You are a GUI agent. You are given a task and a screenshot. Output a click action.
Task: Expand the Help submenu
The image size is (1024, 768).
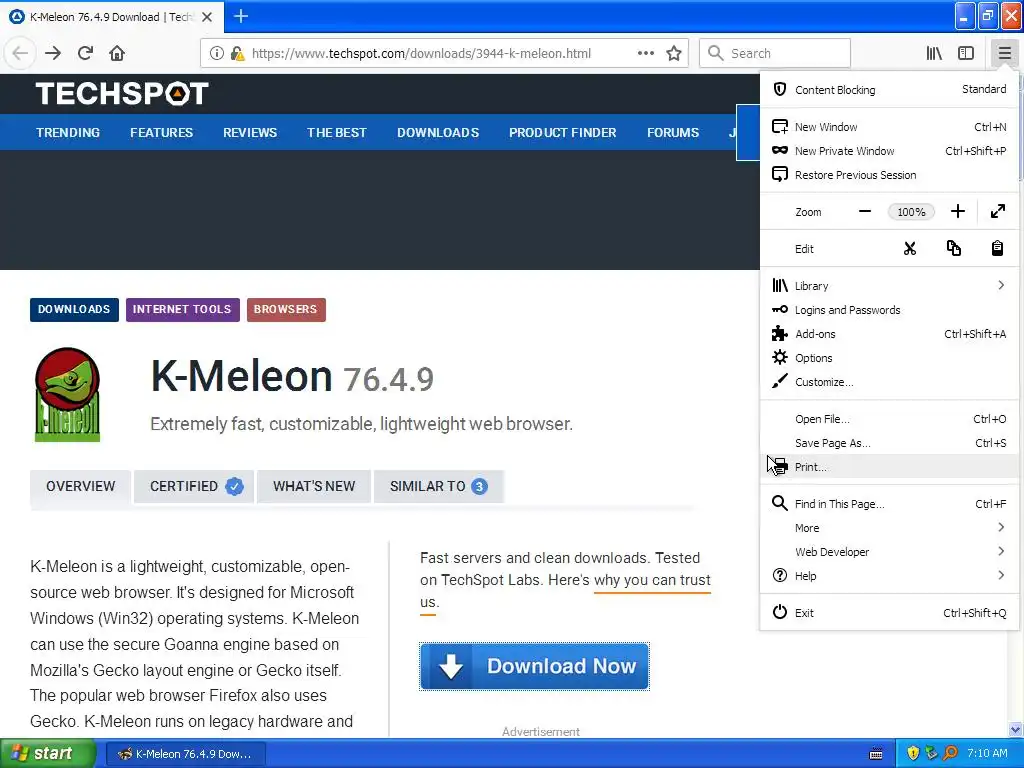click(x=889, y=576)
